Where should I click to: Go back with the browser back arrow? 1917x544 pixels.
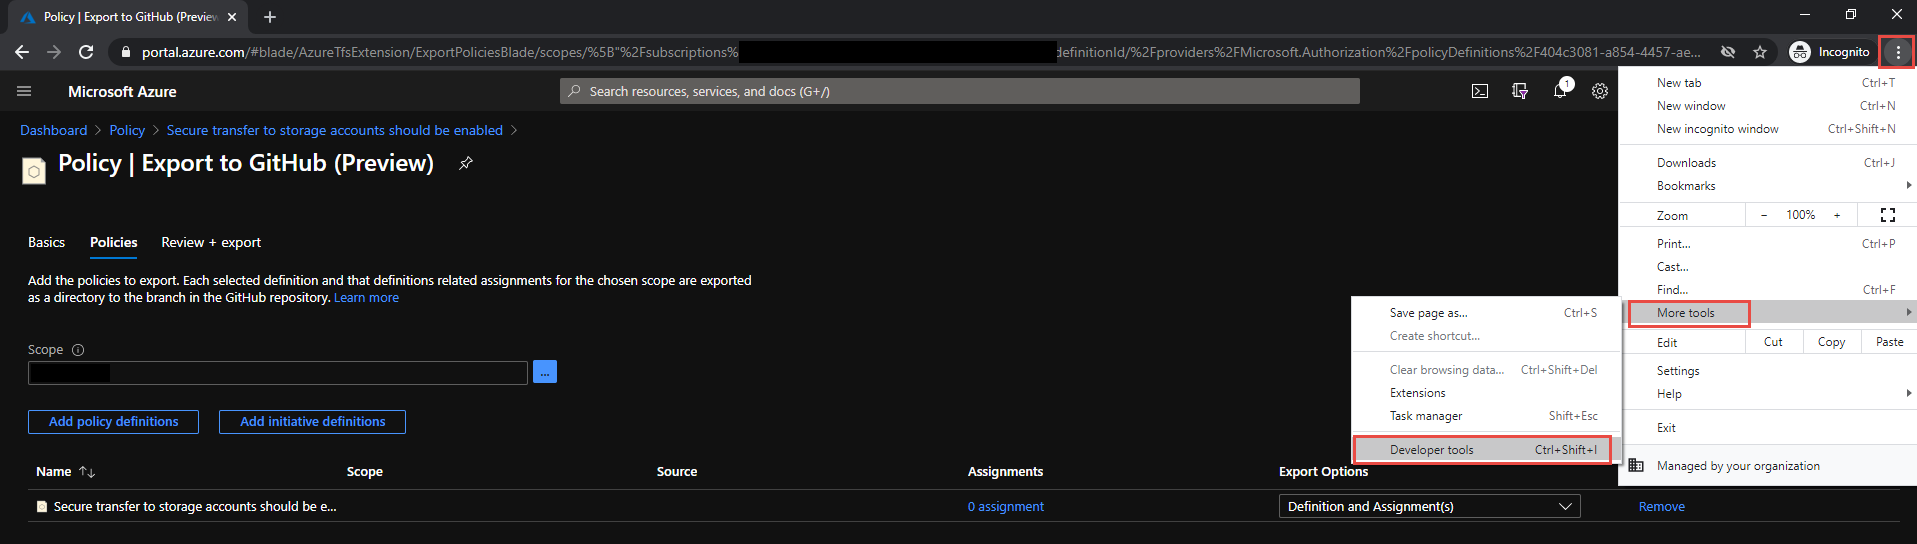click(x=22, y=52)
